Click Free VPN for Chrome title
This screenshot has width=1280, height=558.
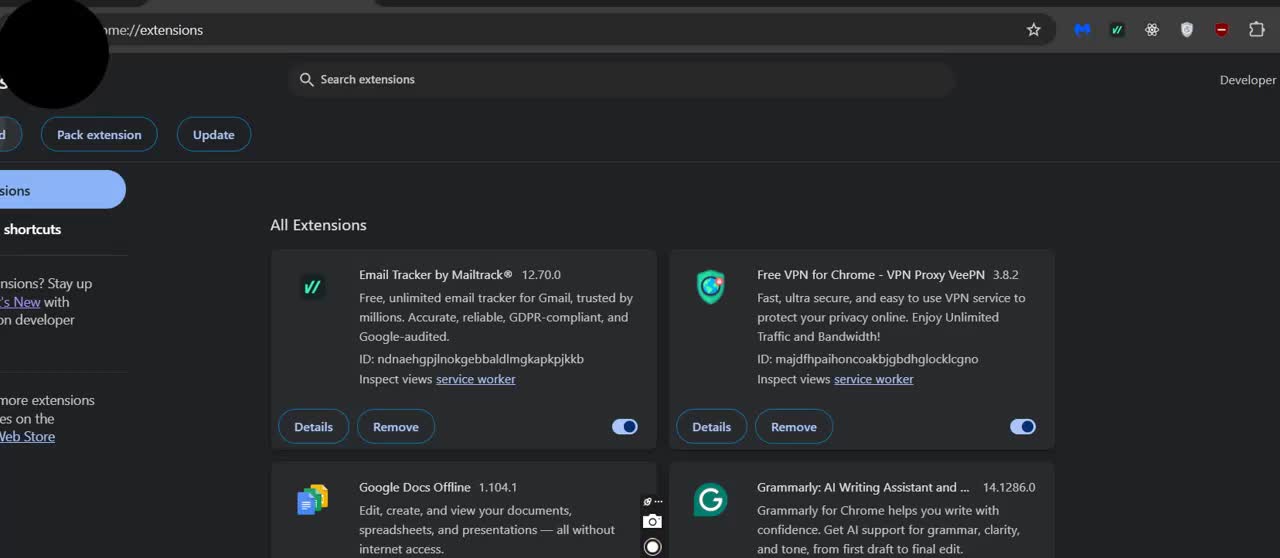873,275
